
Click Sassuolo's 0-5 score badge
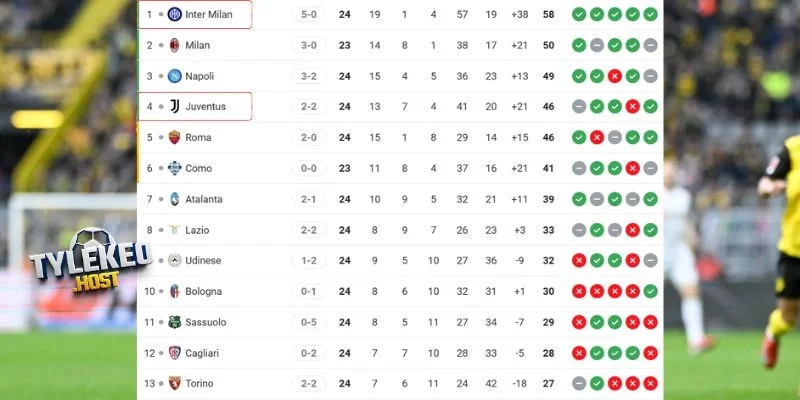pyautogui.click(x=308, y=322)
